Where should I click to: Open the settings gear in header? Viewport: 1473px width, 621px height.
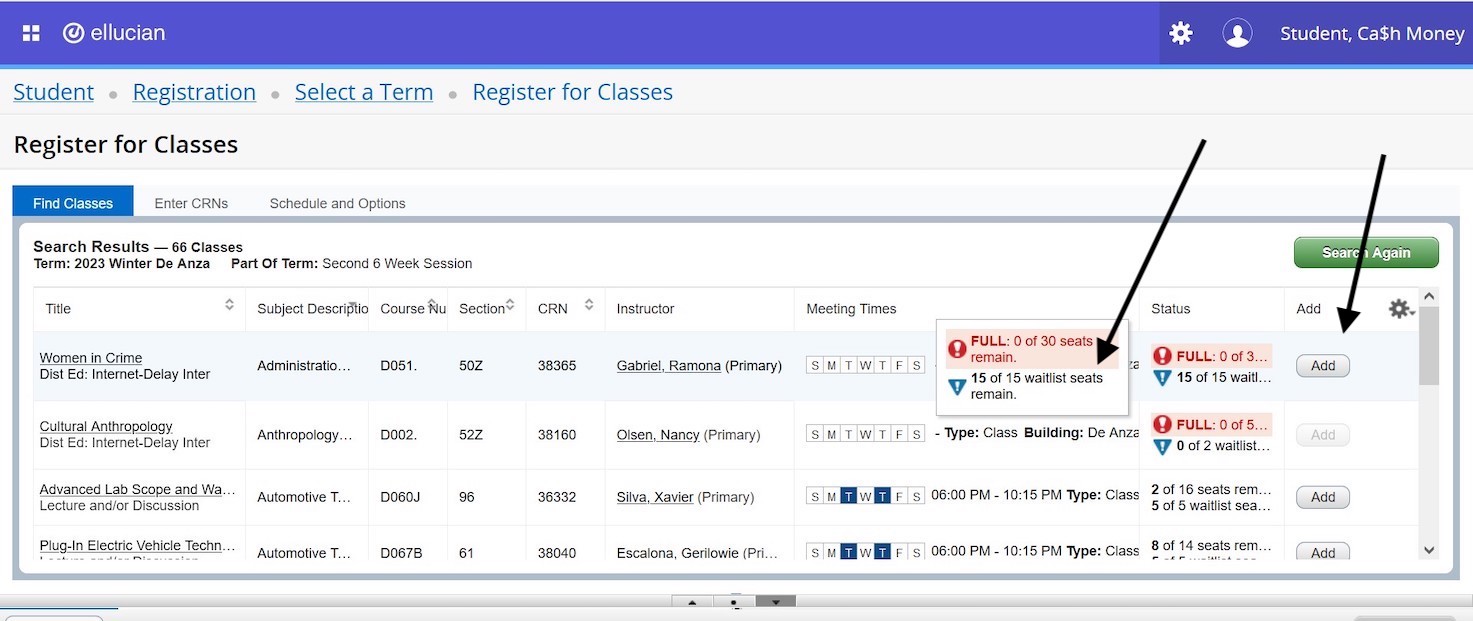[x=1181, y=34]
